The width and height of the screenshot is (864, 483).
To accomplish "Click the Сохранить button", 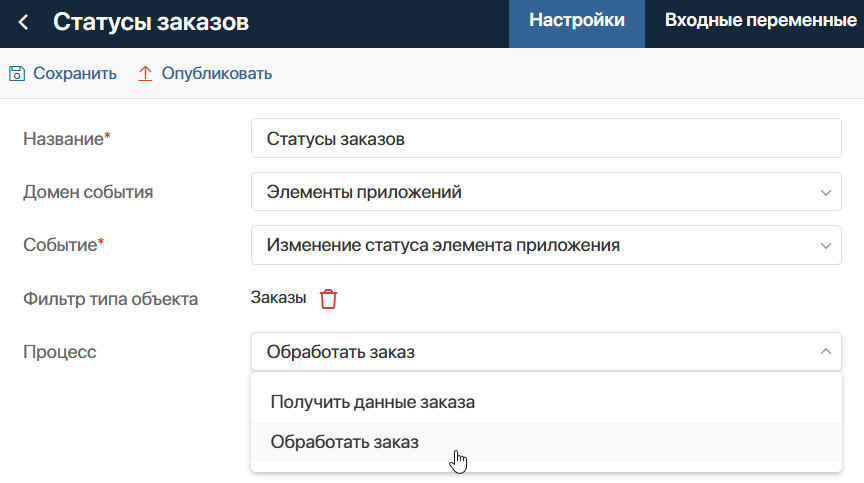I will coord(63,73).
